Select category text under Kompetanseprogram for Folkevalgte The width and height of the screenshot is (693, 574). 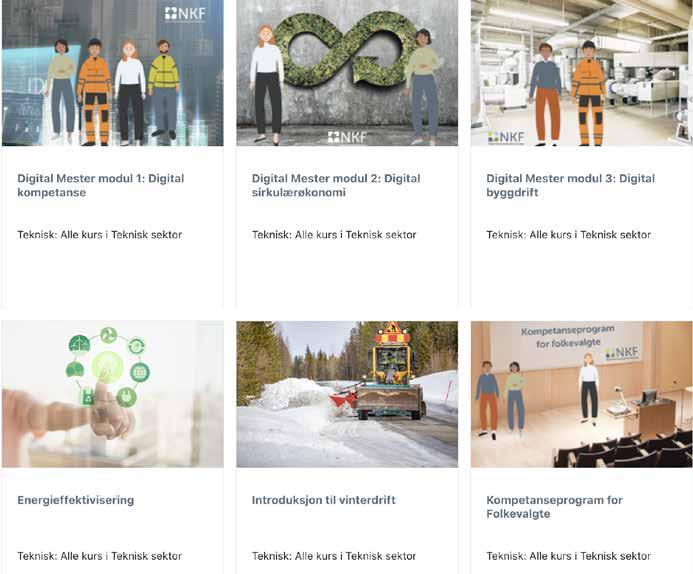(x=568, y=556)
